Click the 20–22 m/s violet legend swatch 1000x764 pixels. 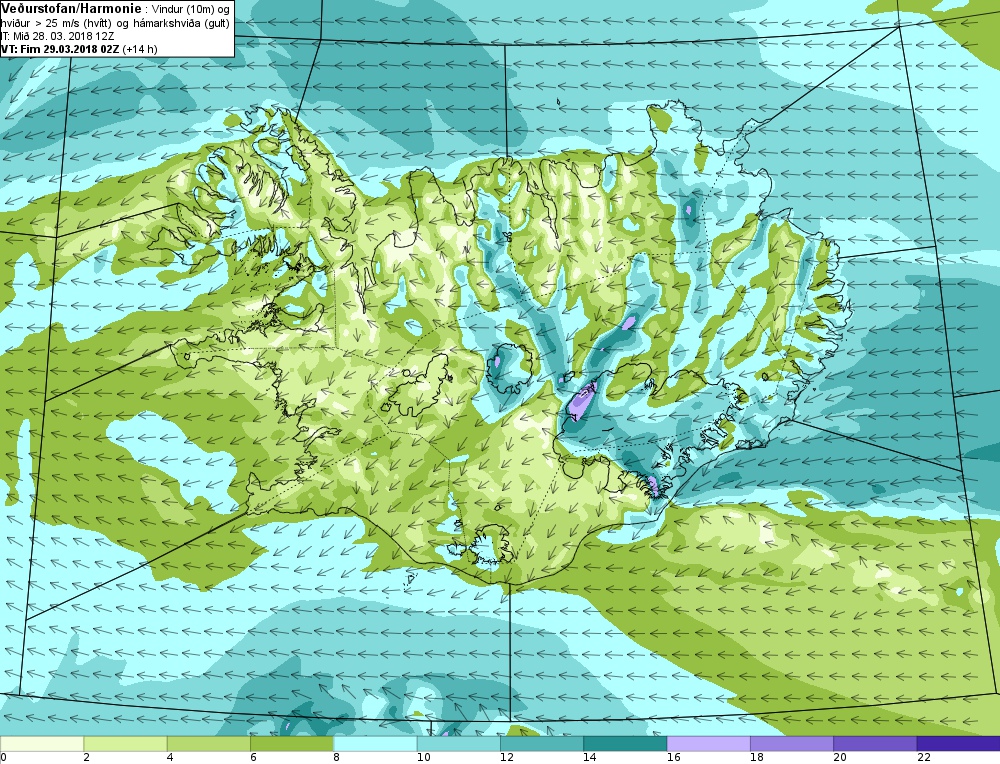click(875, 744)
